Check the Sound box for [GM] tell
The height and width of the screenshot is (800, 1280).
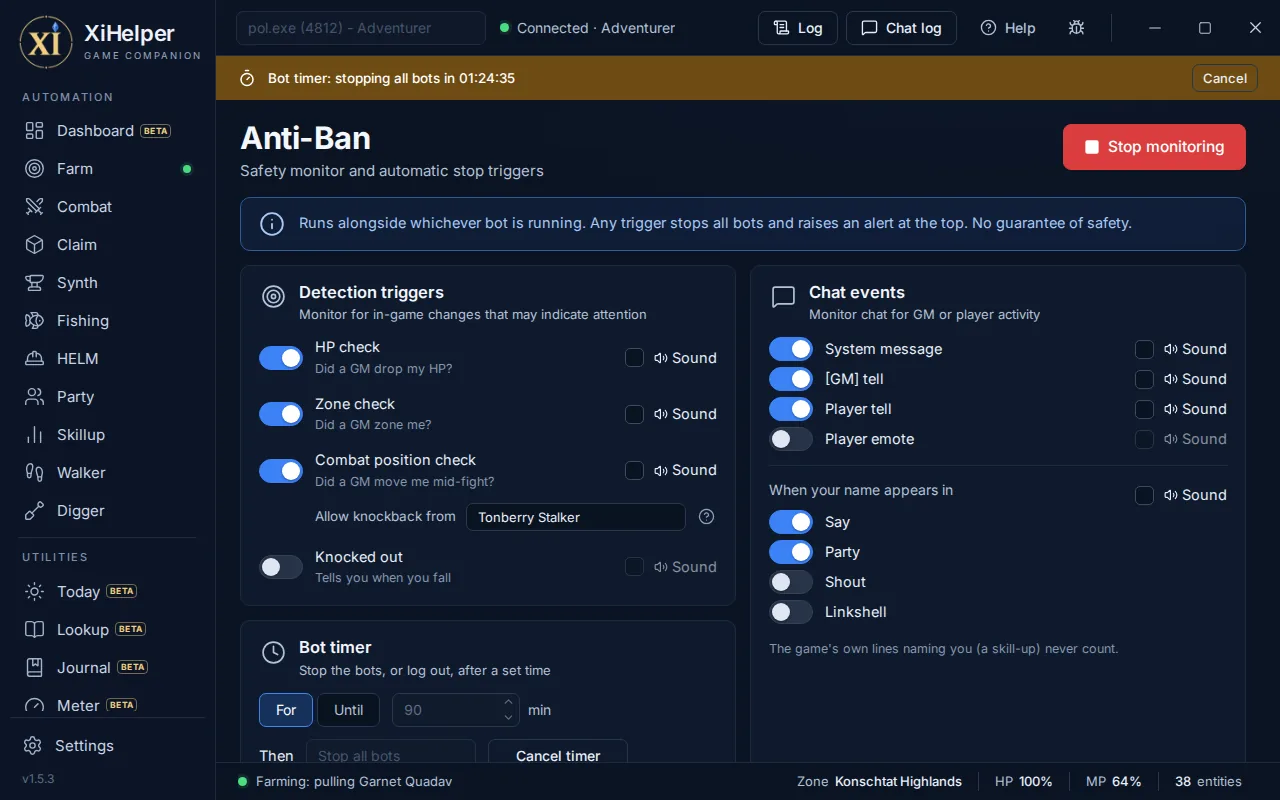click(1144, 379)
